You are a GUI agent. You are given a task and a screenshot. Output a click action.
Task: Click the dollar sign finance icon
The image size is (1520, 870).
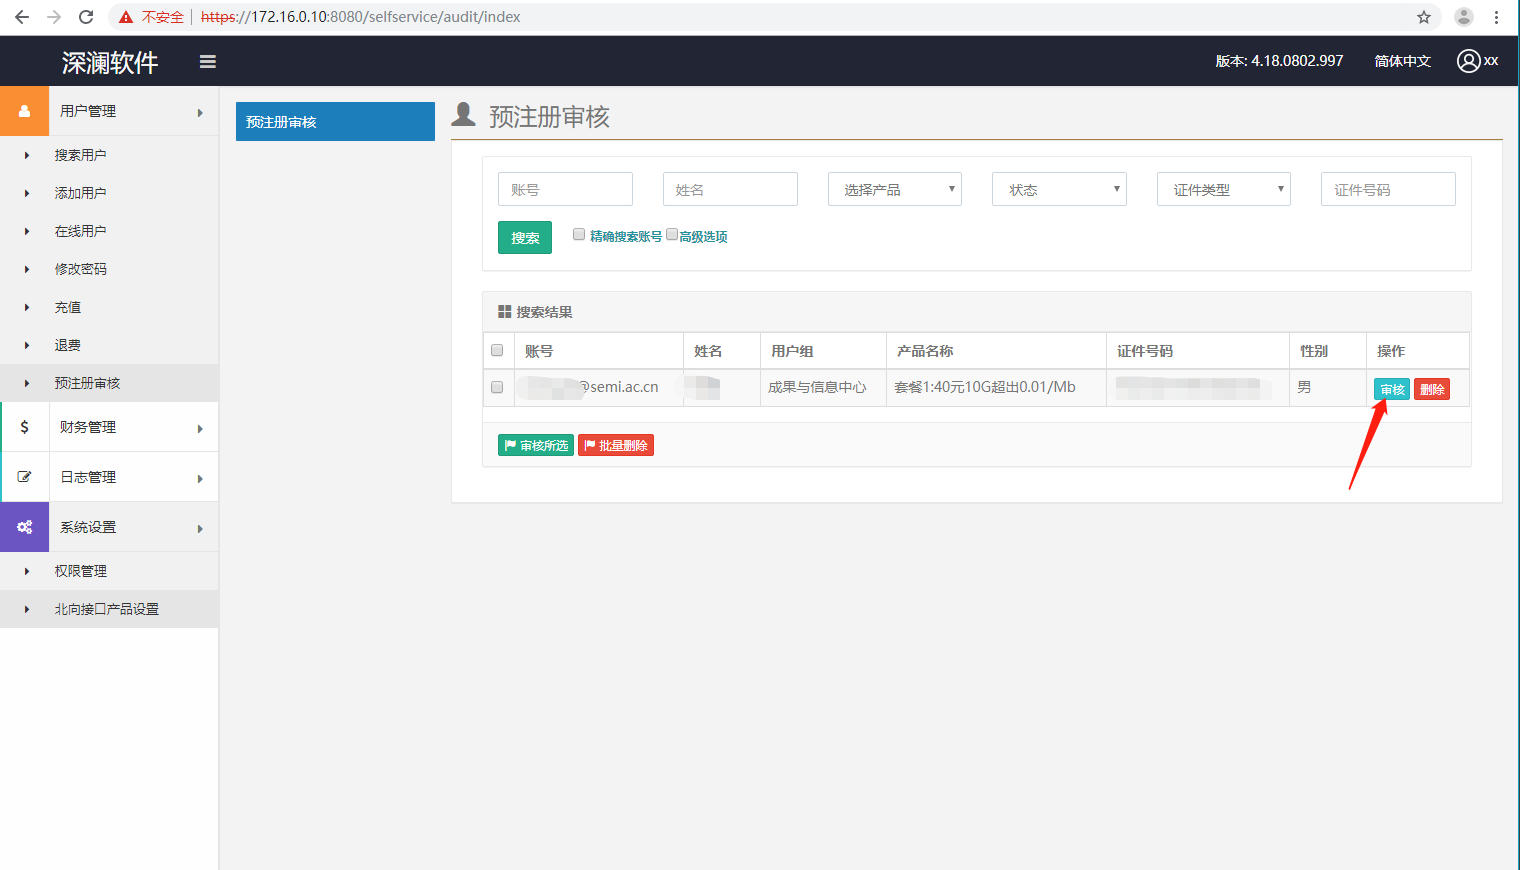click(24, 427)
